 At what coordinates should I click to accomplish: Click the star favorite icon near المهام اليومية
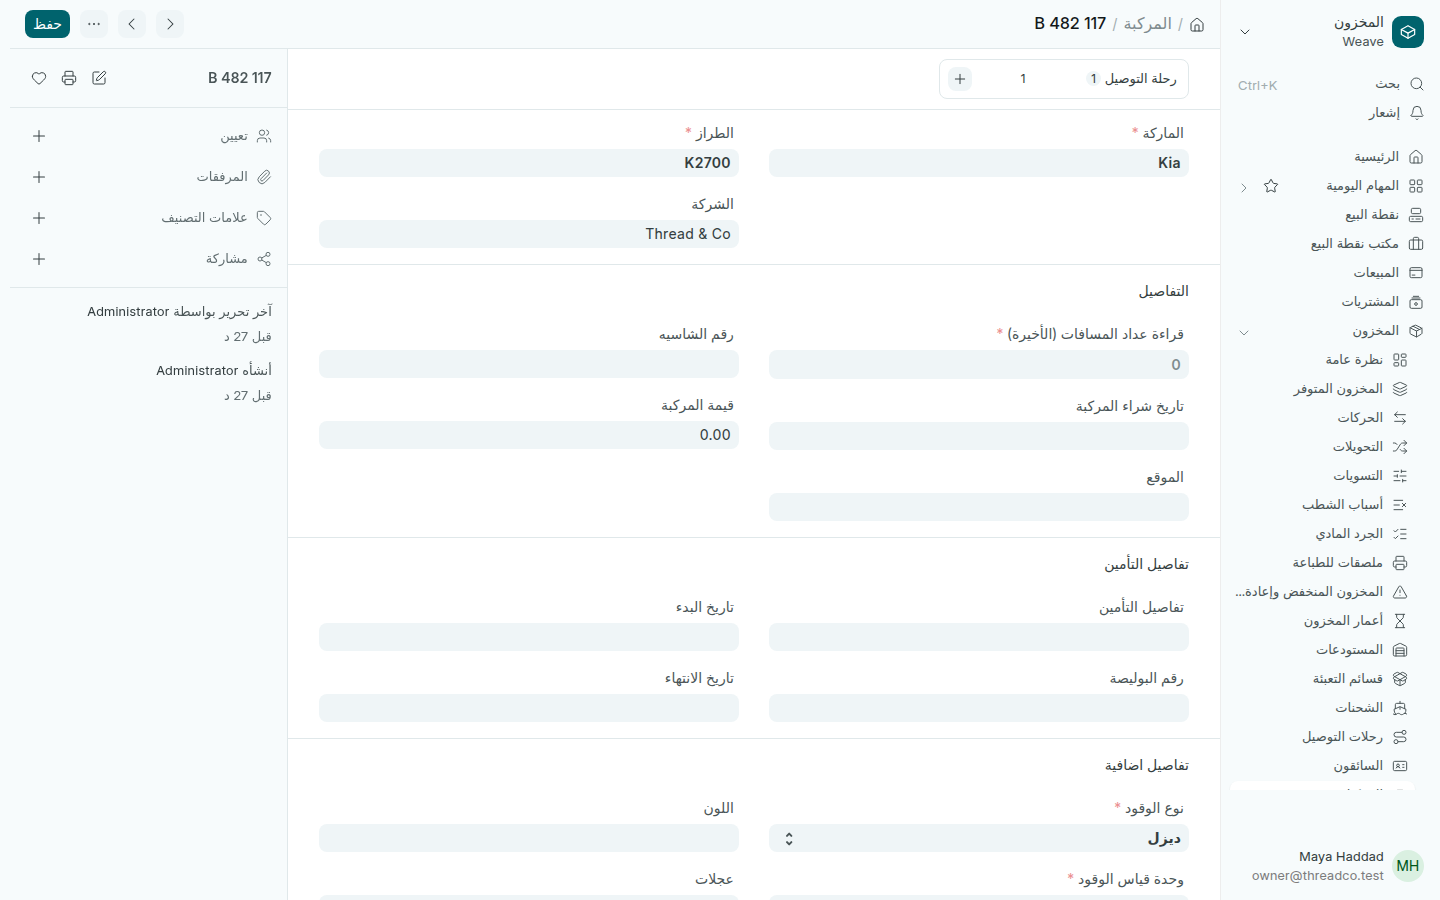click(x=1271, y=186)
